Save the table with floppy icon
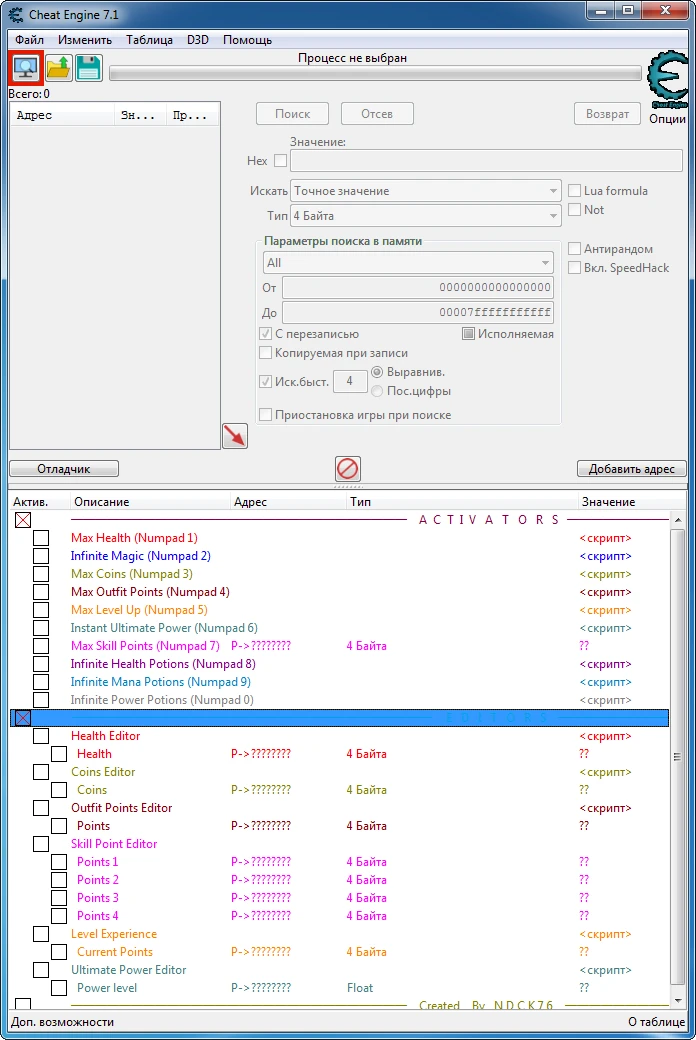Viewport: 696px width, 1040px height. (x=88, y=68)
